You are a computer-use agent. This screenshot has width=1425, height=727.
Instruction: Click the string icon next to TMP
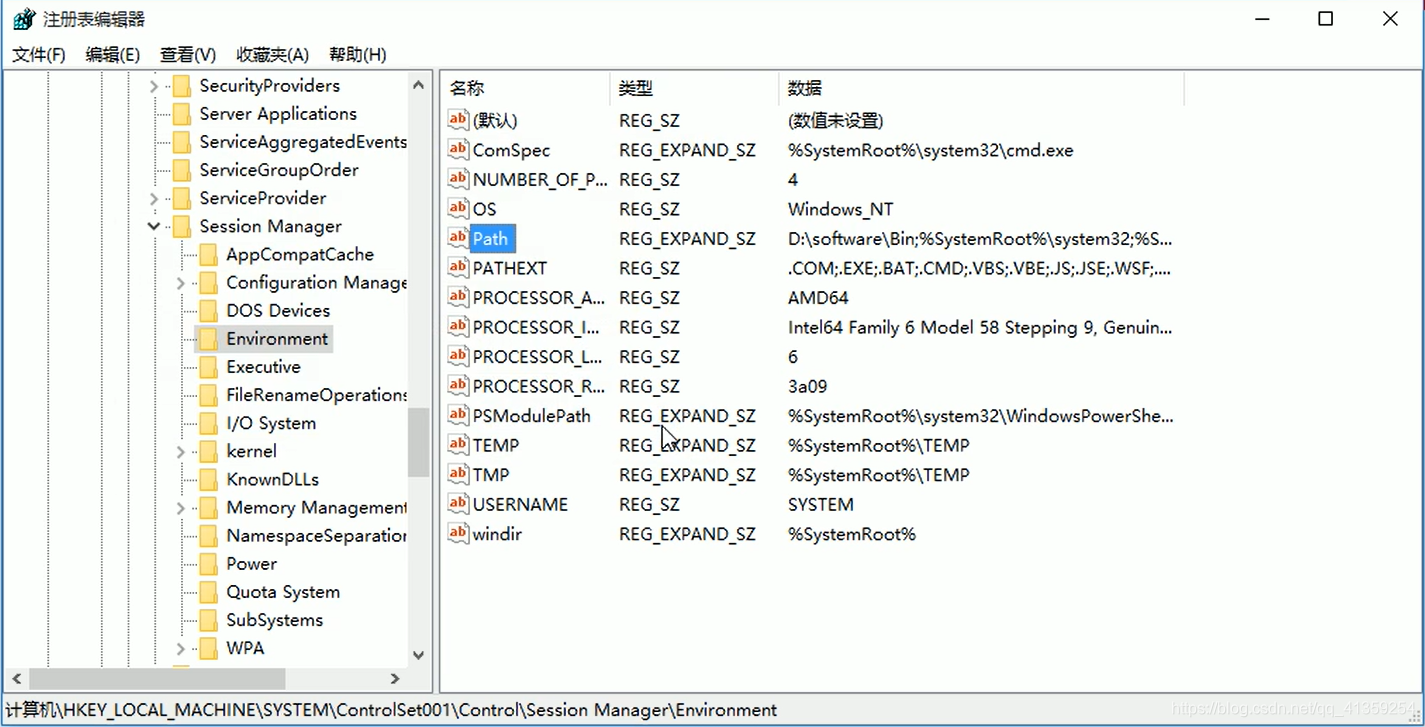tap(458, 474)
